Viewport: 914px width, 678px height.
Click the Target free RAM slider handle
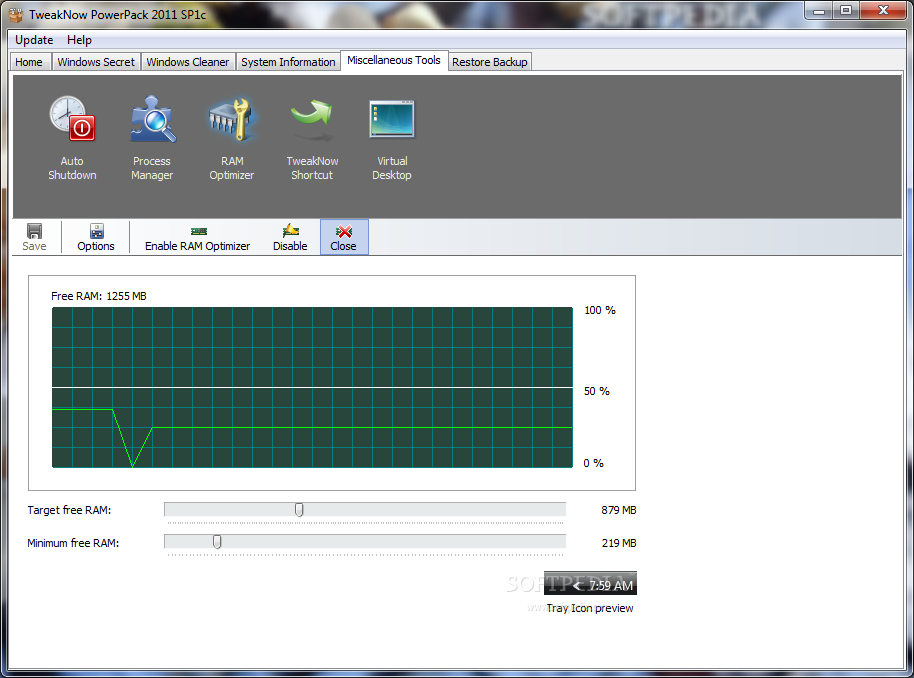point(299,510)
